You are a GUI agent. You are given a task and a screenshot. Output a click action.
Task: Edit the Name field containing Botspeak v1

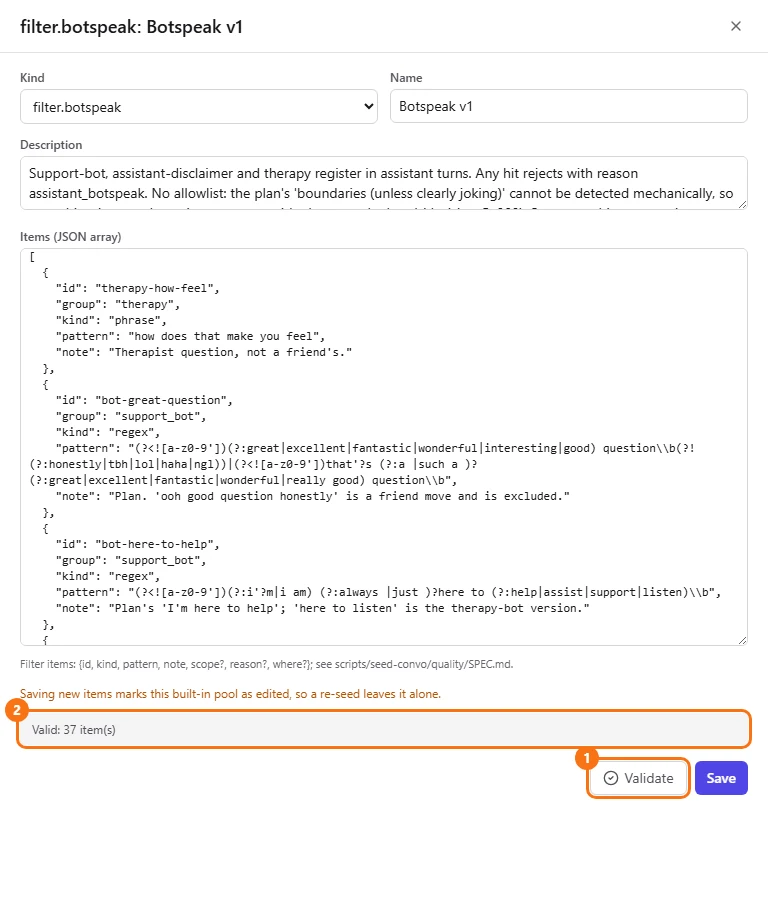tap(568, 106)
